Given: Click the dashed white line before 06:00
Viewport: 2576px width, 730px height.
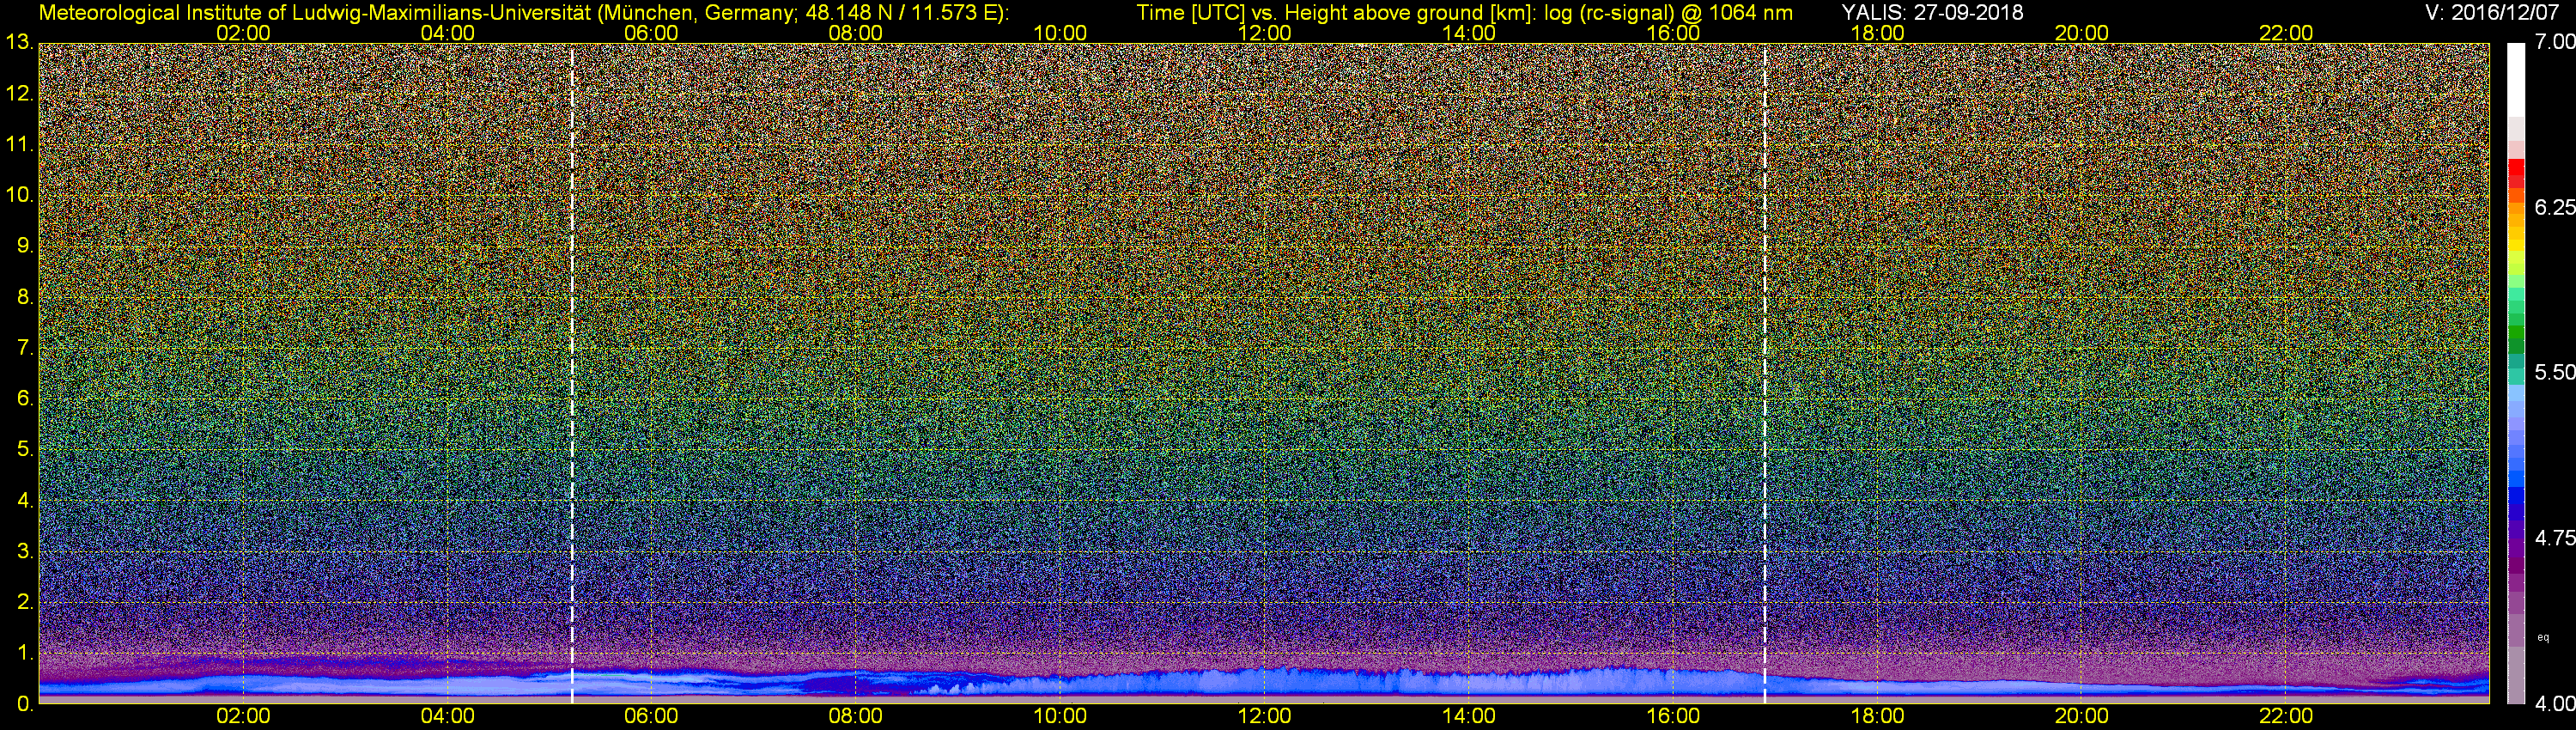Looking at the screenshot, I should pos(572,372).
